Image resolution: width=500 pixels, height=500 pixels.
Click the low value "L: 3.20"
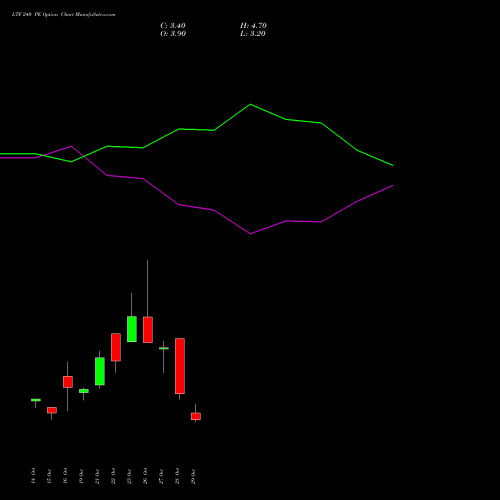point(253,34)
